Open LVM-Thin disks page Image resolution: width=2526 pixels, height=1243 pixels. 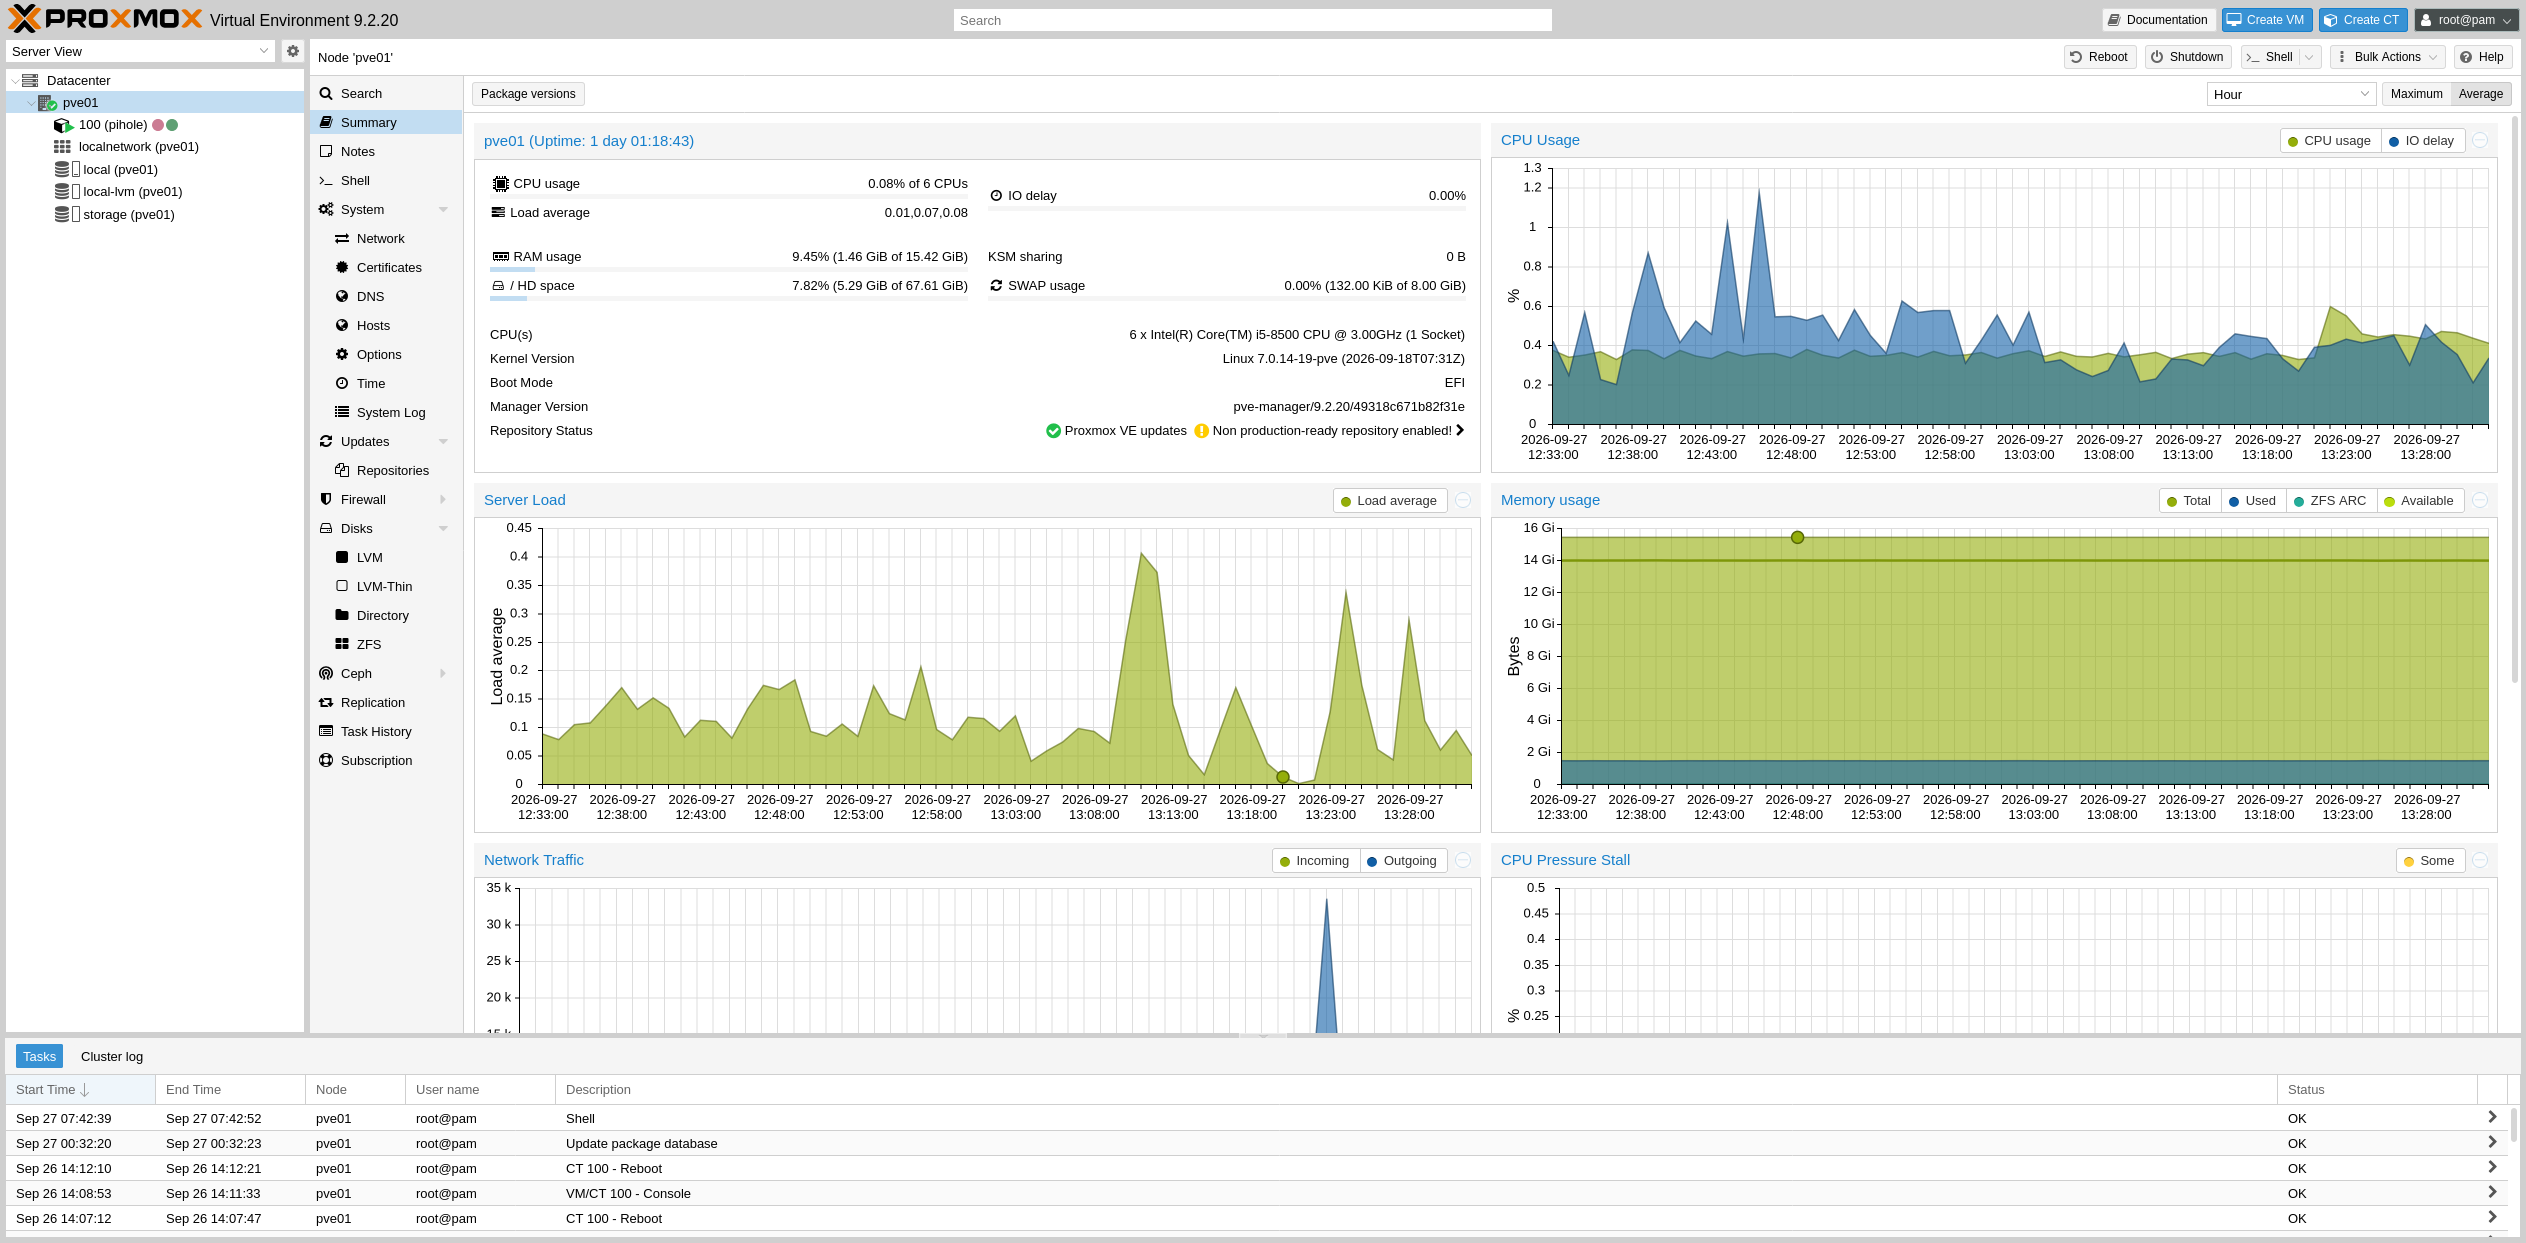[x=385, y=586]
